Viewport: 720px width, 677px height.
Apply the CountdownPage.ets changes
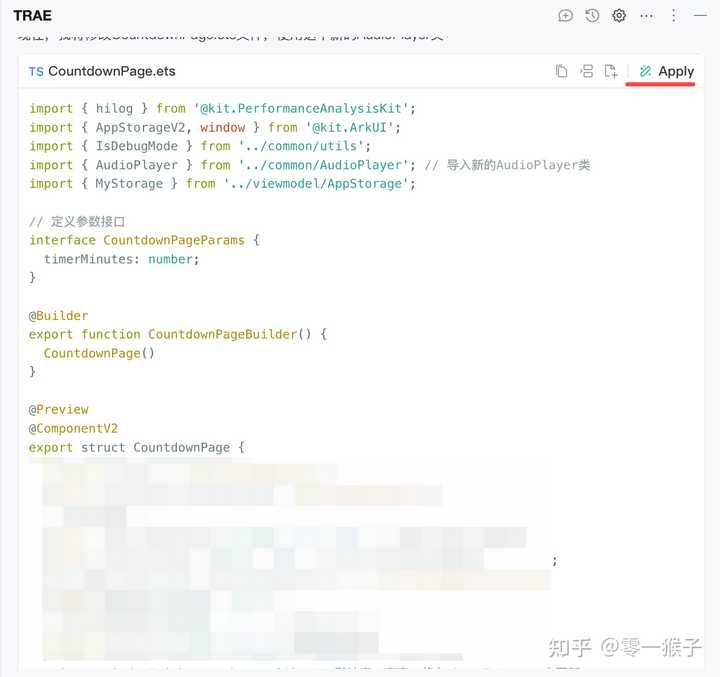[x=666, y=71]
